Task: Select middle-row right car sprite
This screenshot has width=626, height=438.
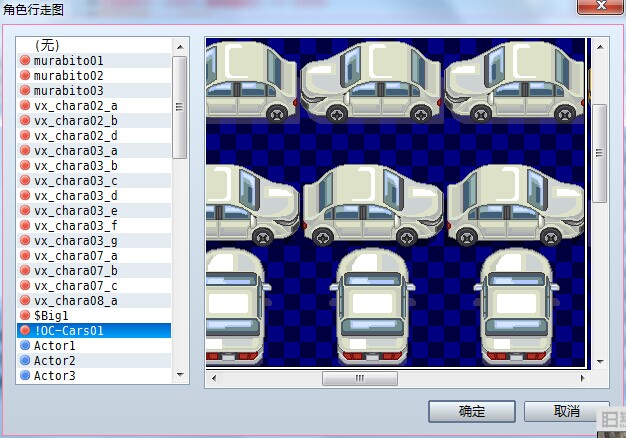Action: point(516,205)
